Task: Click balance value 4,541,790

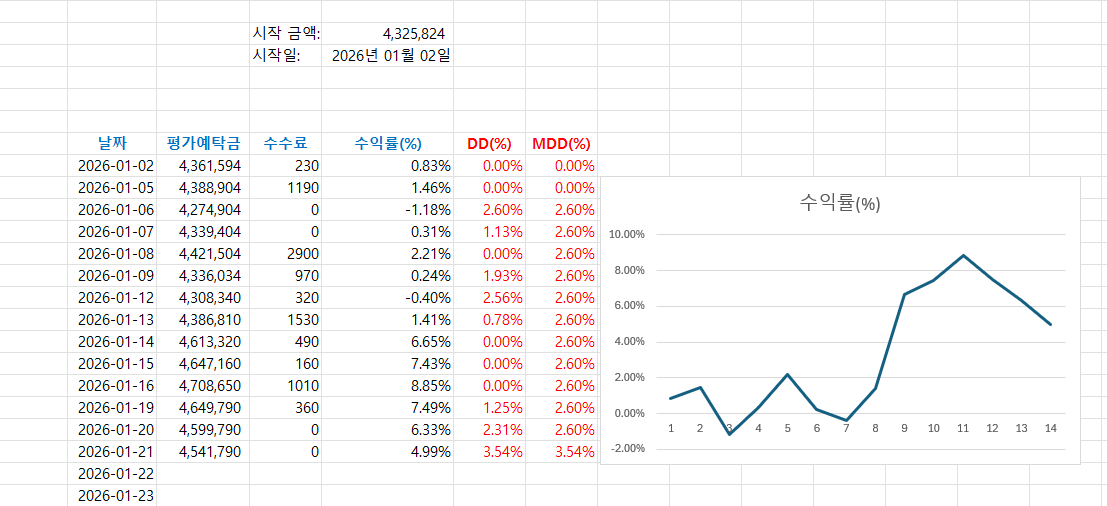Action: pyautogui.click(x=210, y=451)
